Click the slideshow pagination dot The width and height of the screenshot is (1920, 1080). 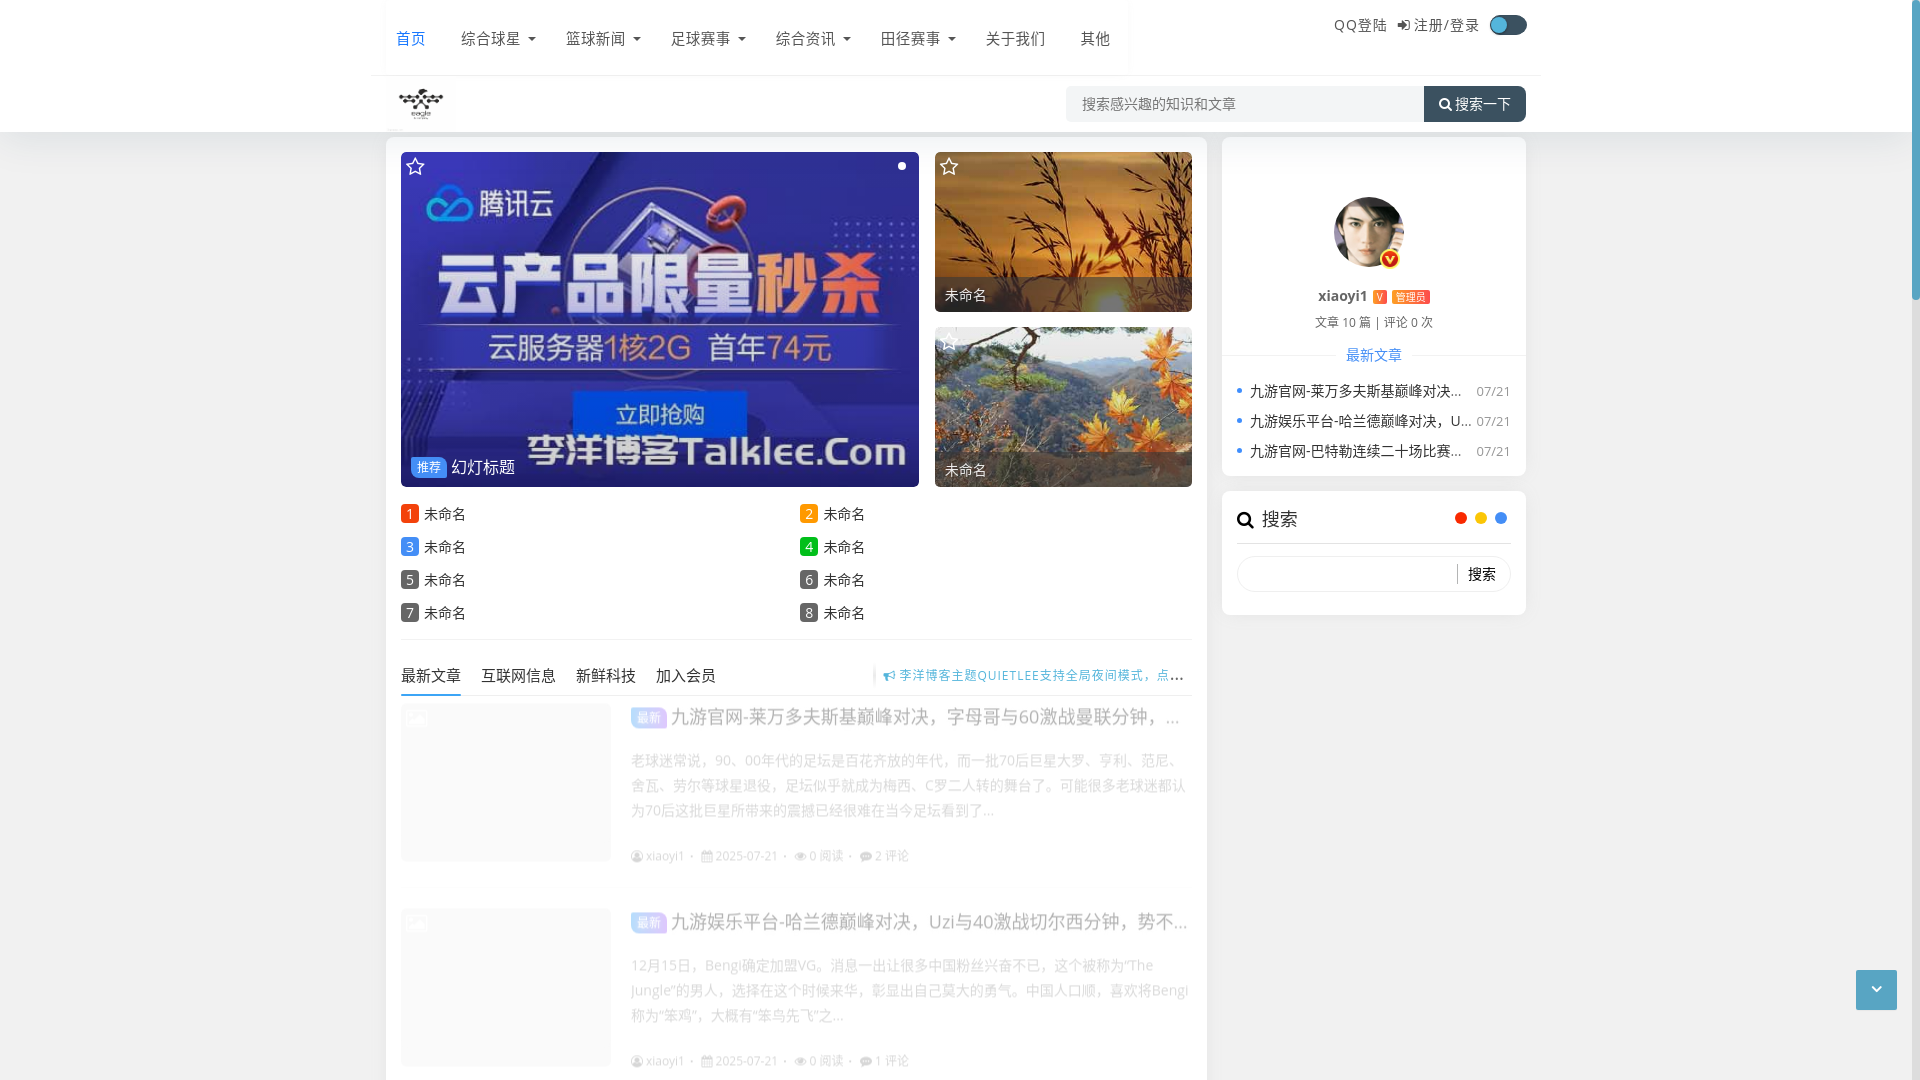902,166
